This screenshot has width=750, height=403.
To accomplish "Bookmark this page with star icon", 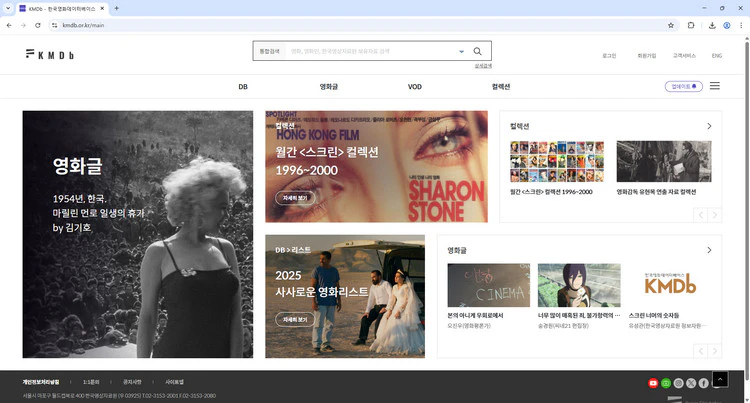I will (670, 25).
